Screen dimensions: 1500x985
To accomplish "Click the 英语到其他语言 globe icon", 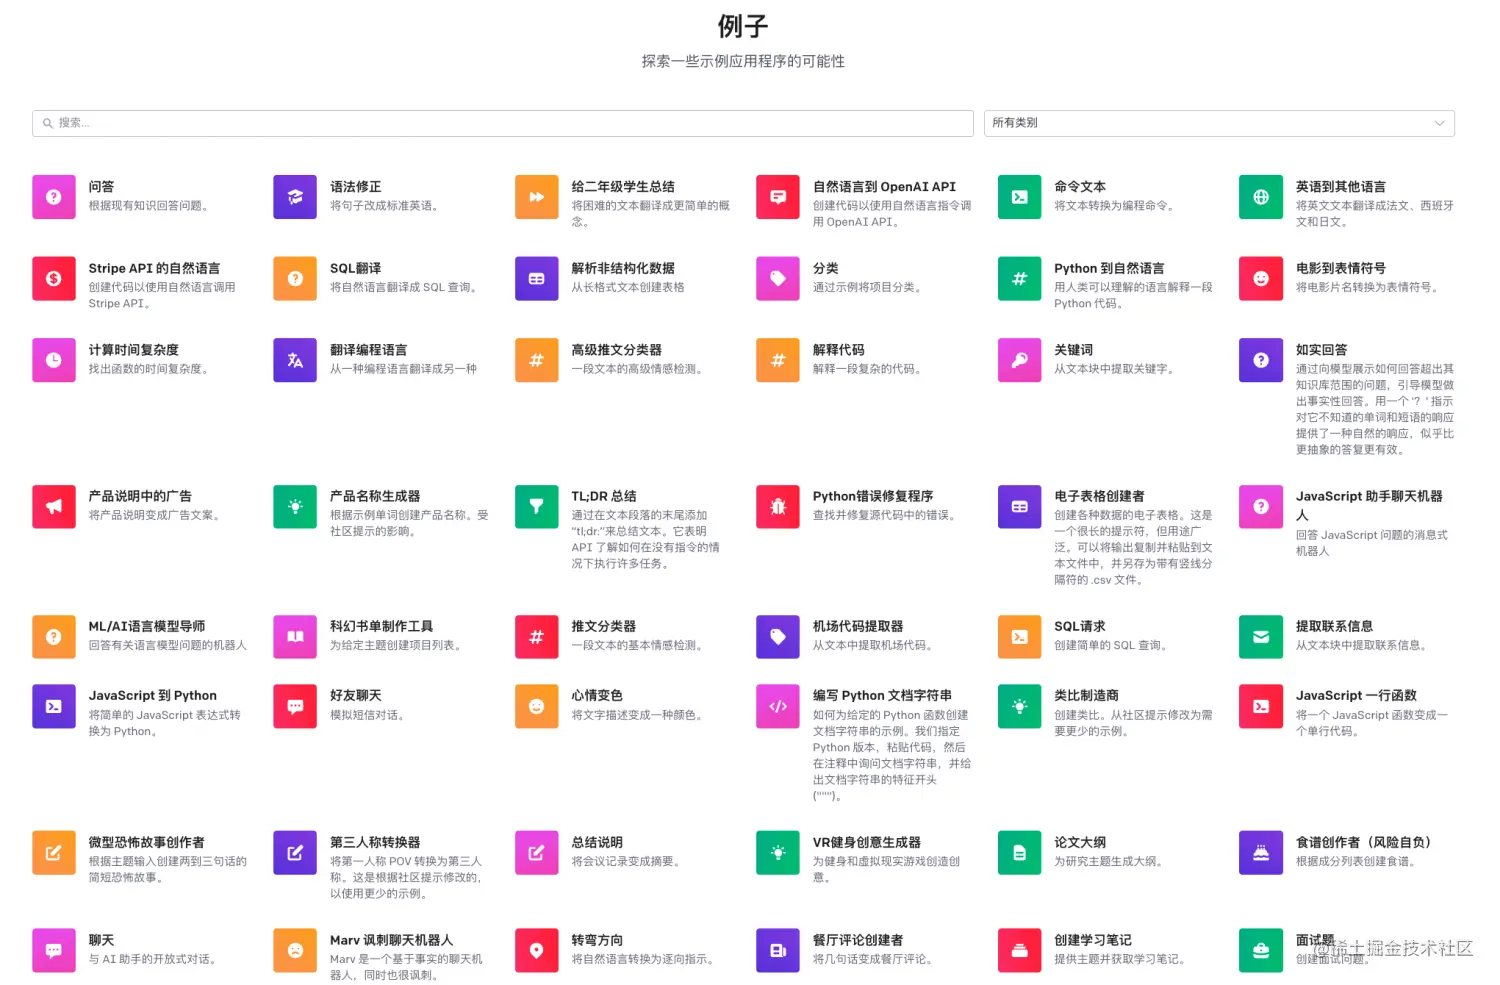I will click(x=1261, y=197).
